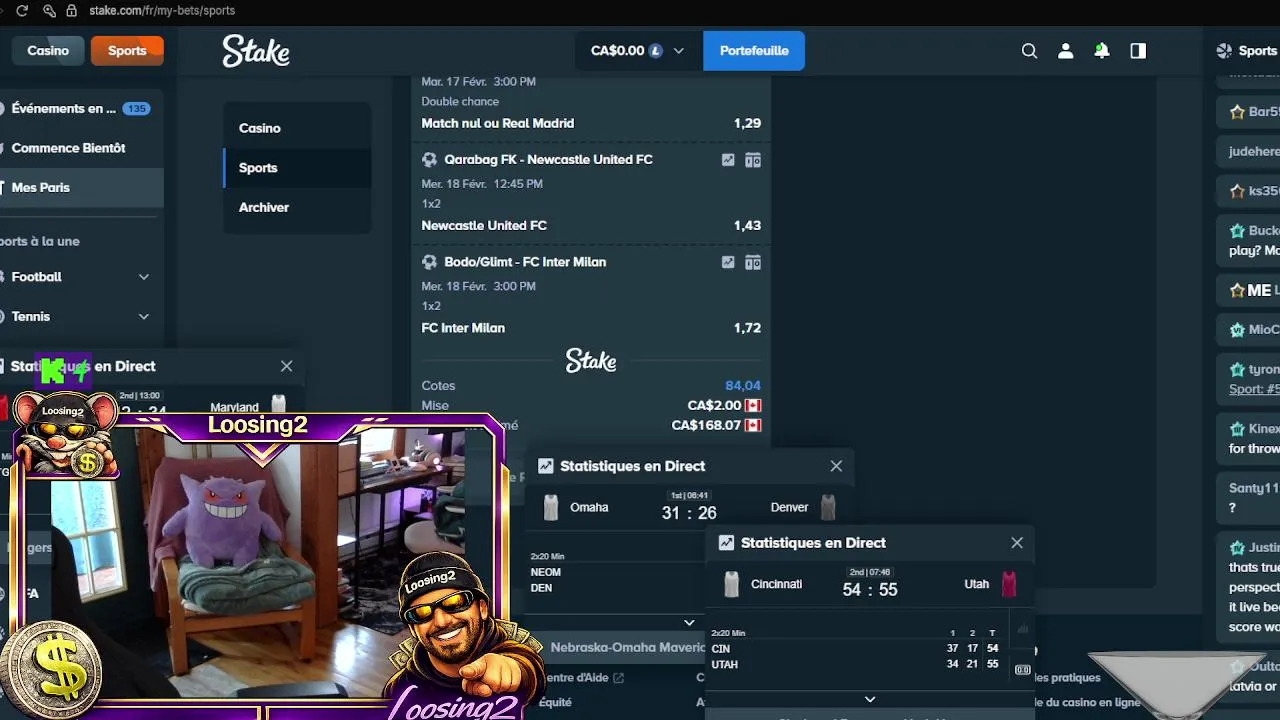Click Sports header in chat panel
Screen dimensions: 1280x720
coord(1257,51)
